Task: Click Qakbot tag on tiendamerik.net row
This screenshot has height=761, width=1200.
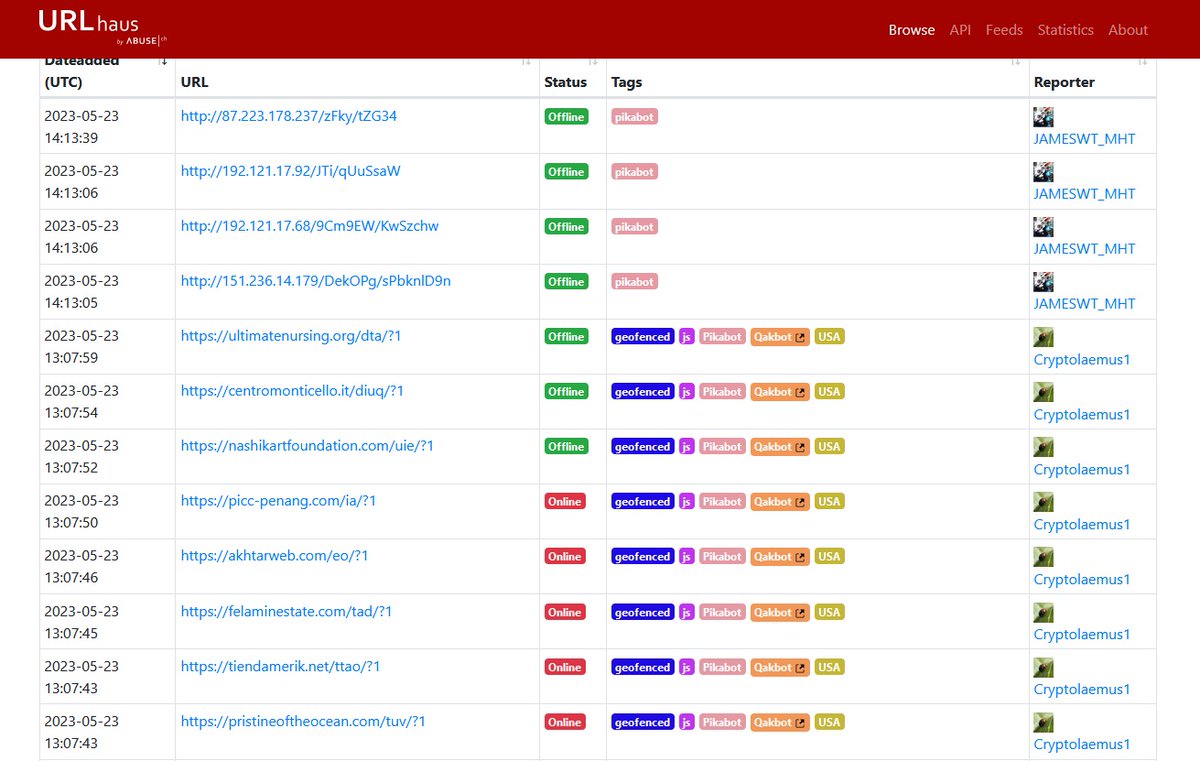Action: click(x=780, y=667)
